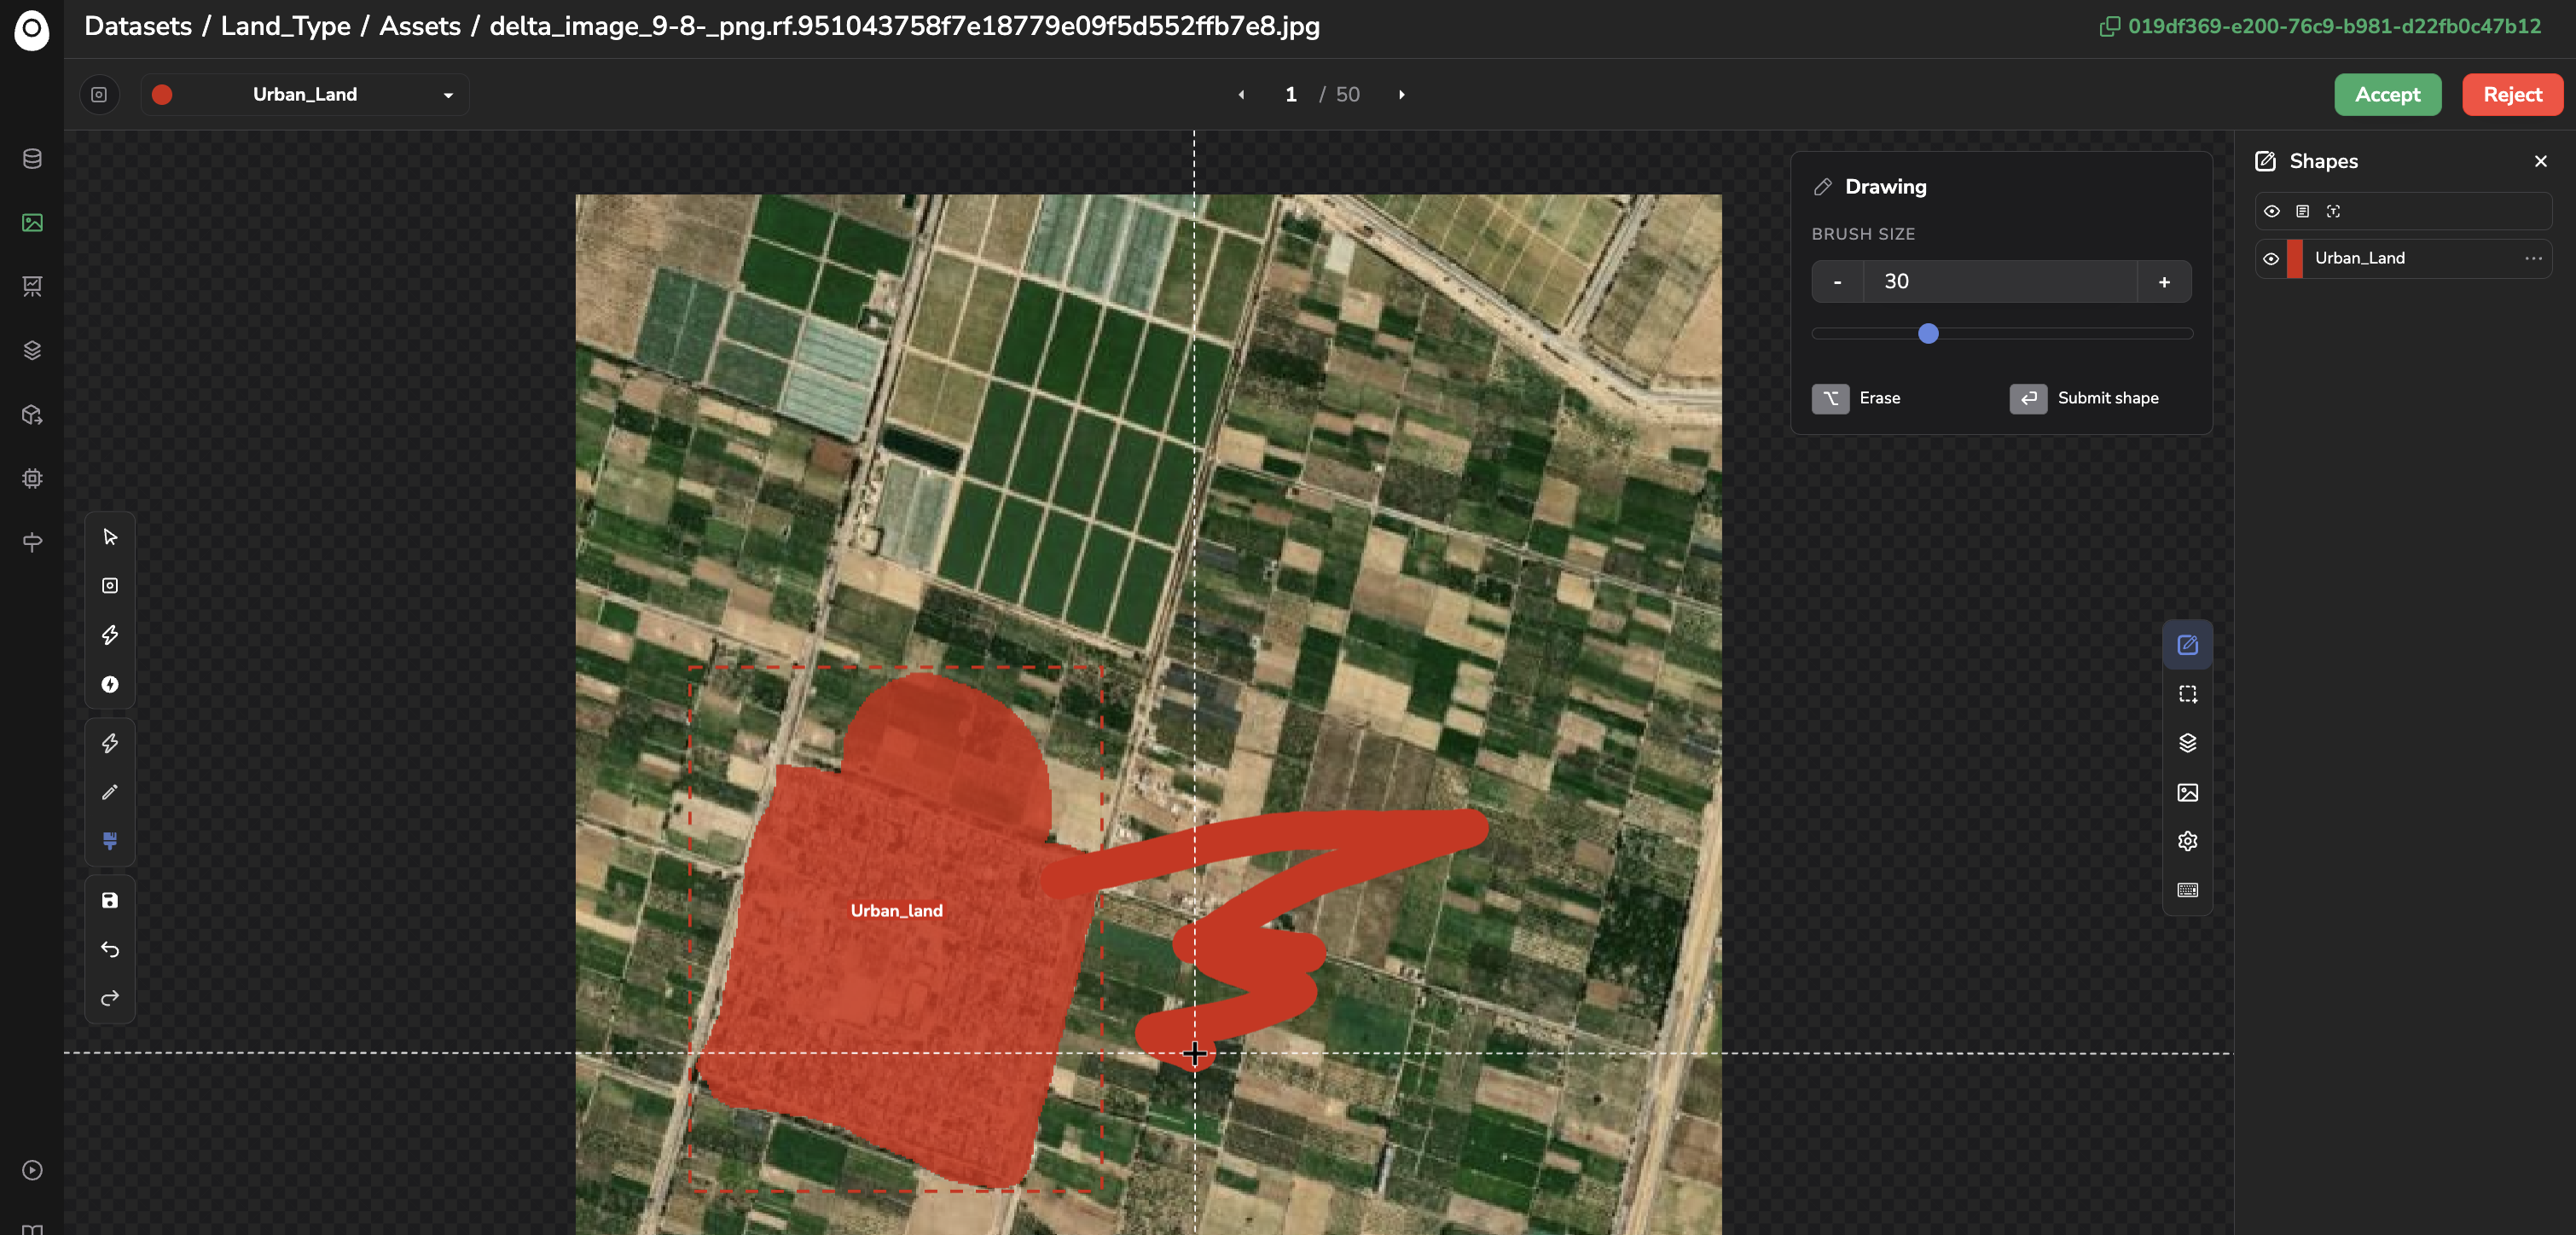Redo the last undone action

coord(110,998)
